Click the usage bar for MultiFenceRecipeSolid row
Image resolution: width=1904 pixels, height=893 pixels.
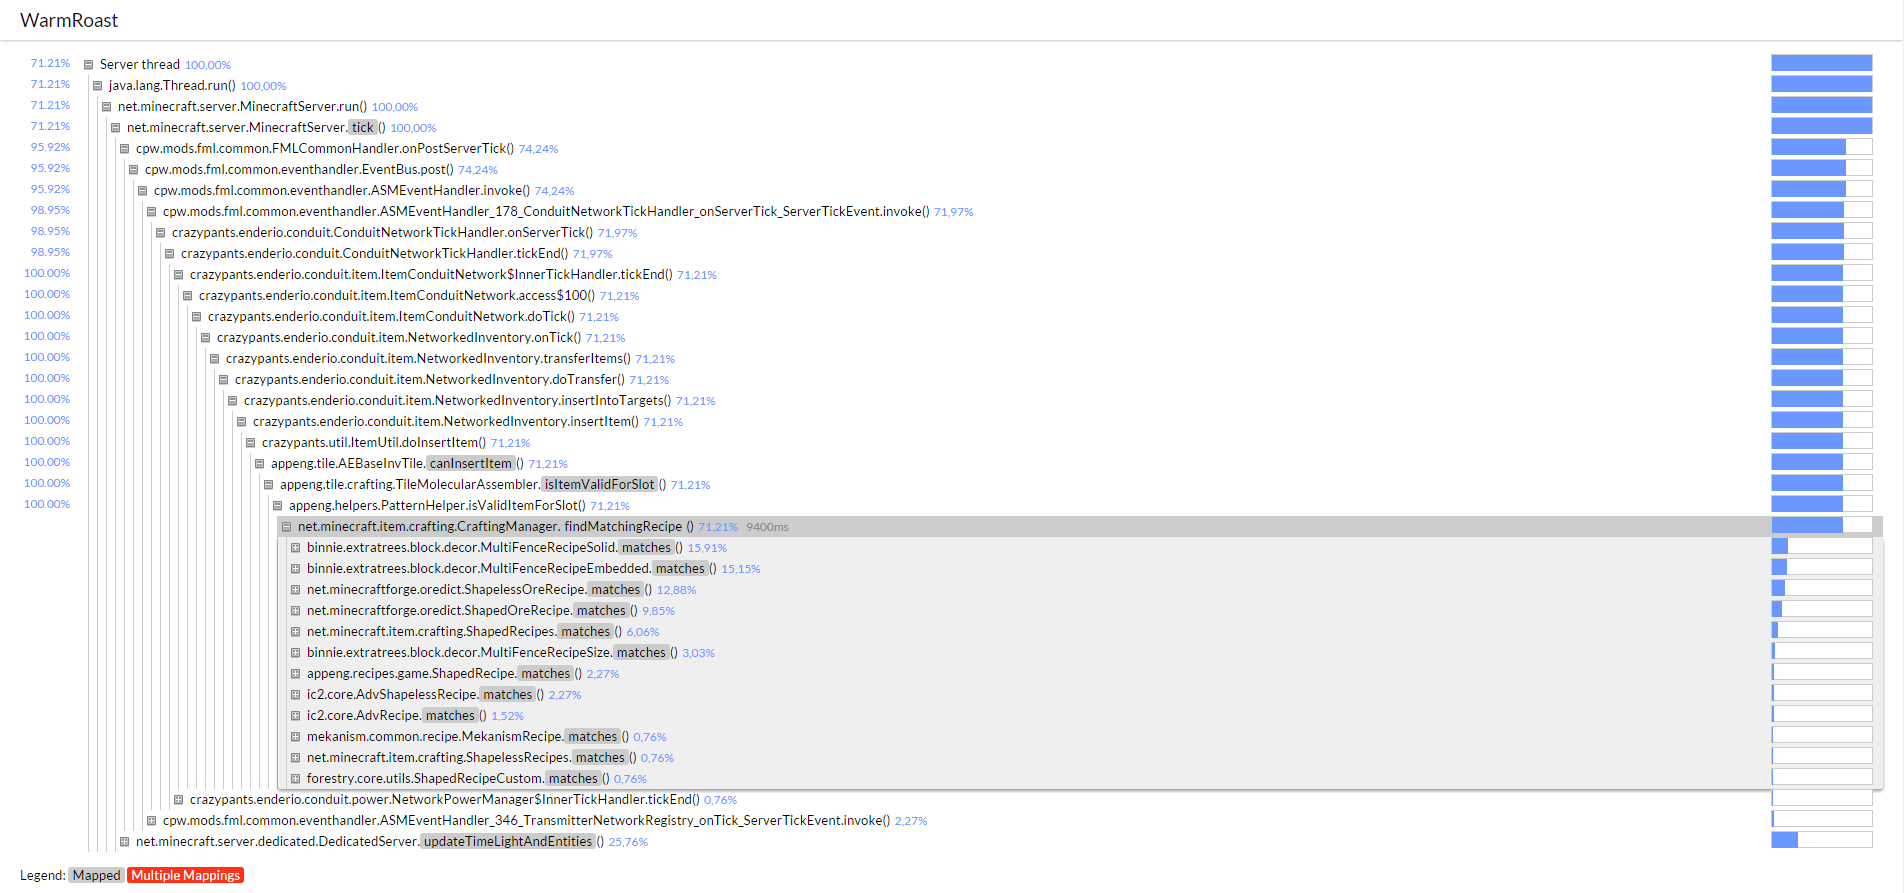[1821, 546]
